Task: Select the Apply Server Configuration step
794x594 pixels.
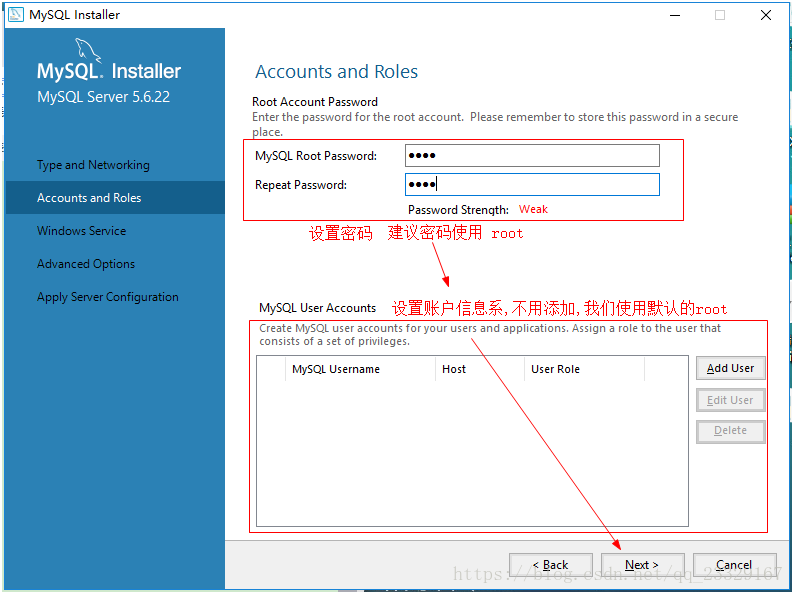Action: pyautogui.click(x=108, y=297)
